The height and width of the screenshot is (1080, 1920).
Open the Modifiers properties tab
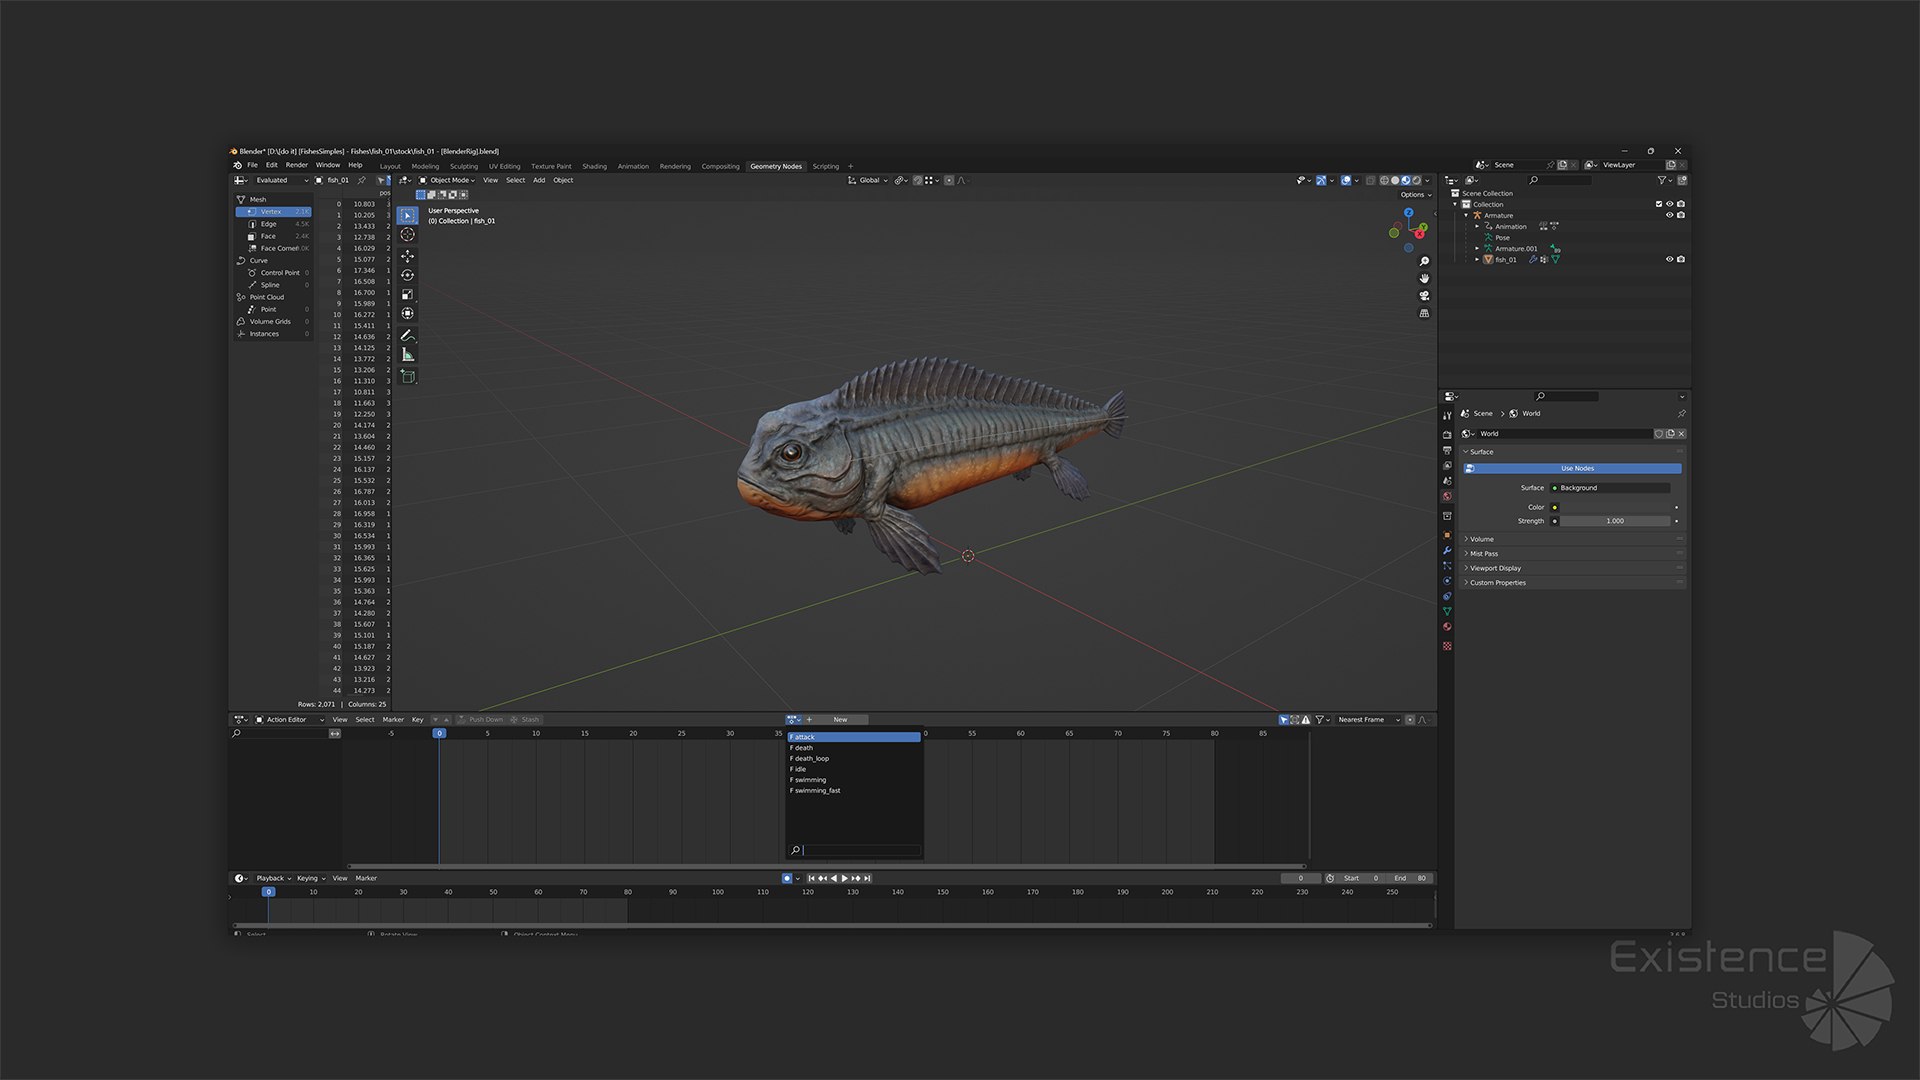pyautogui.click(x=1447, y=550)
